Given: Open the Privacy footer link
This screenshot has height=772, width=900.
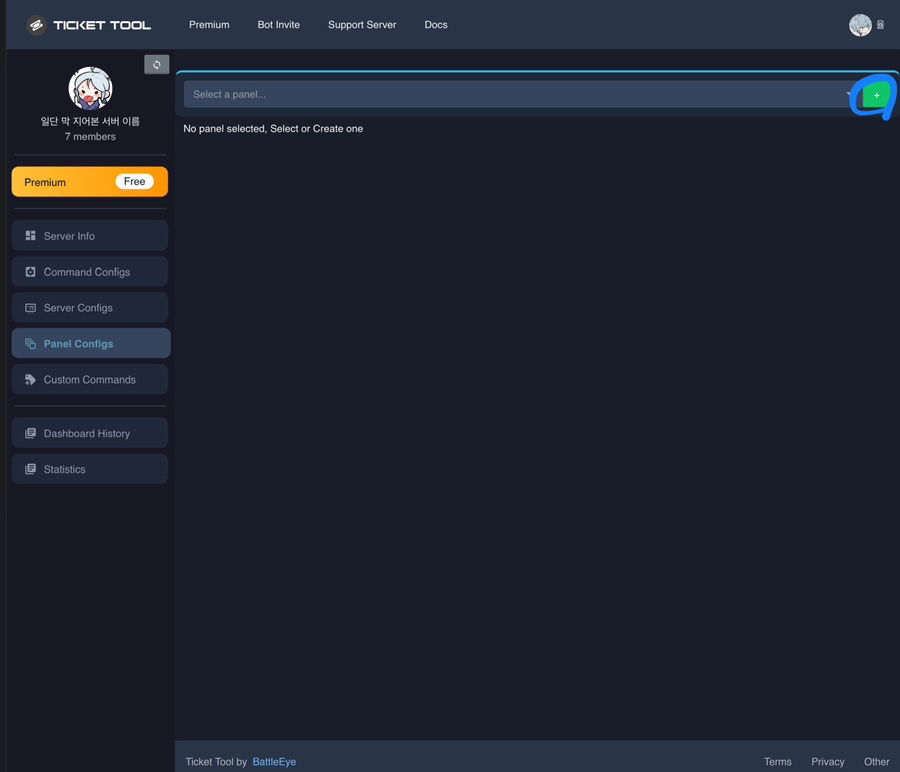Looking at the screenshot, I should point(827,762).
